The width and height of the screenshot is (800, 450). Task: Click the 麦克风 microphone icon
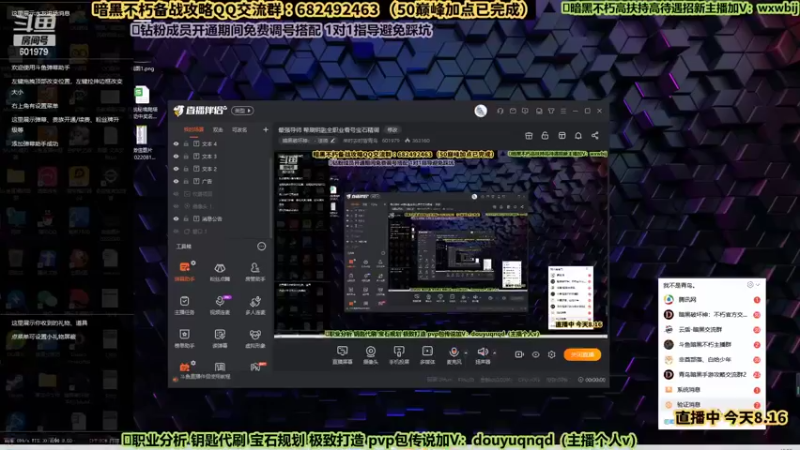tap(454, 355)
